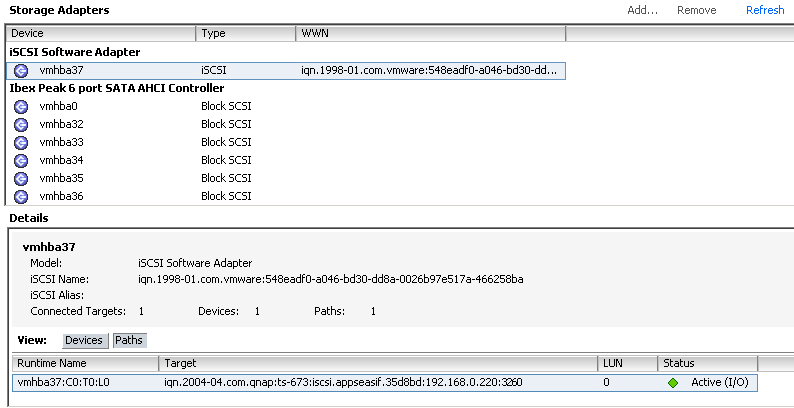The image size is (794, 408).
Task: Click the vmhba0 adapter icon
Action: [x=21, y=107]
